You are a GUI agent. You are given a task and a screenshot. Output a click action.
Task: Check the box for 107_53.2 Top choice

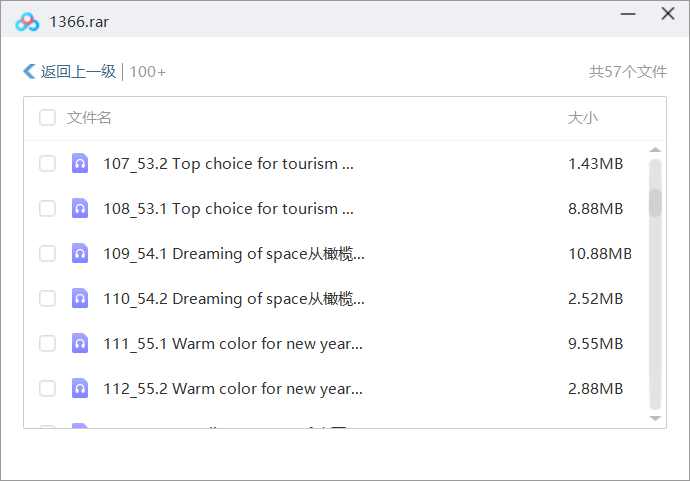point(47,163)
